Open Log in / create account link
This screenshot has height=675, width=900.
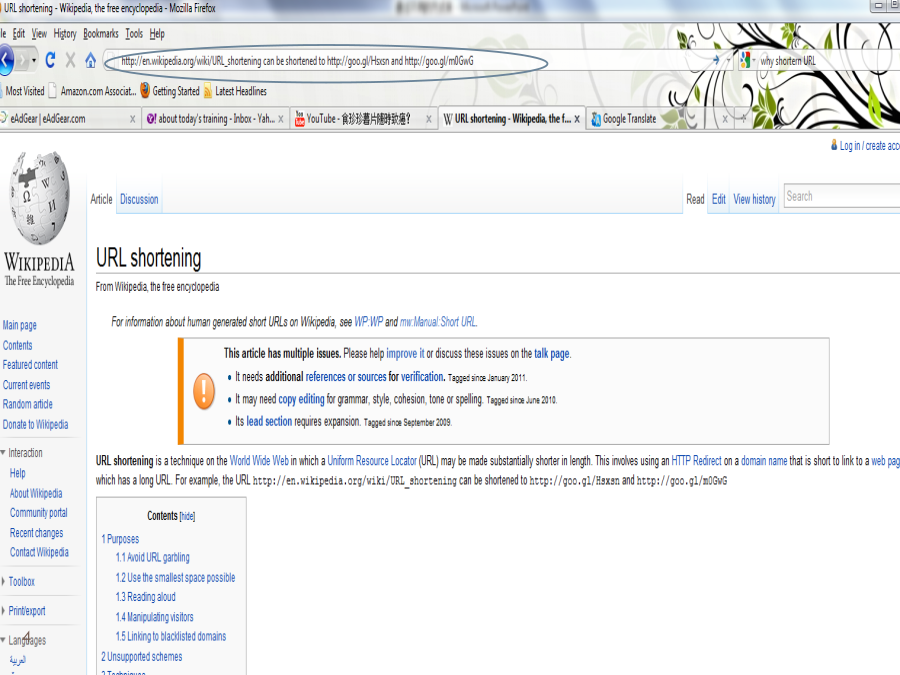pyautogui.click(x=869, y=146)
